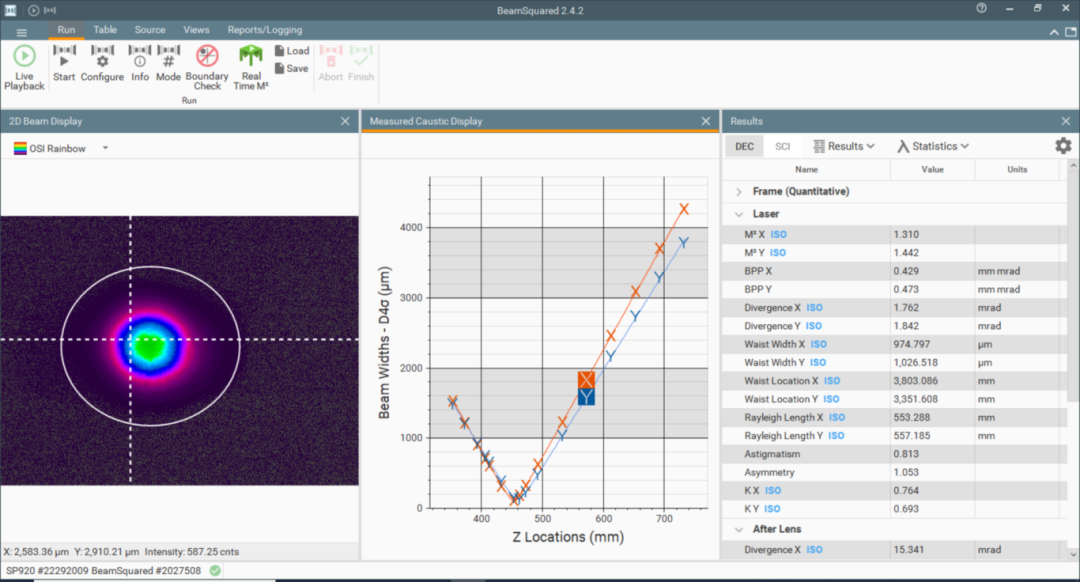Open the Views ribbon tab

tap(196, 30)
